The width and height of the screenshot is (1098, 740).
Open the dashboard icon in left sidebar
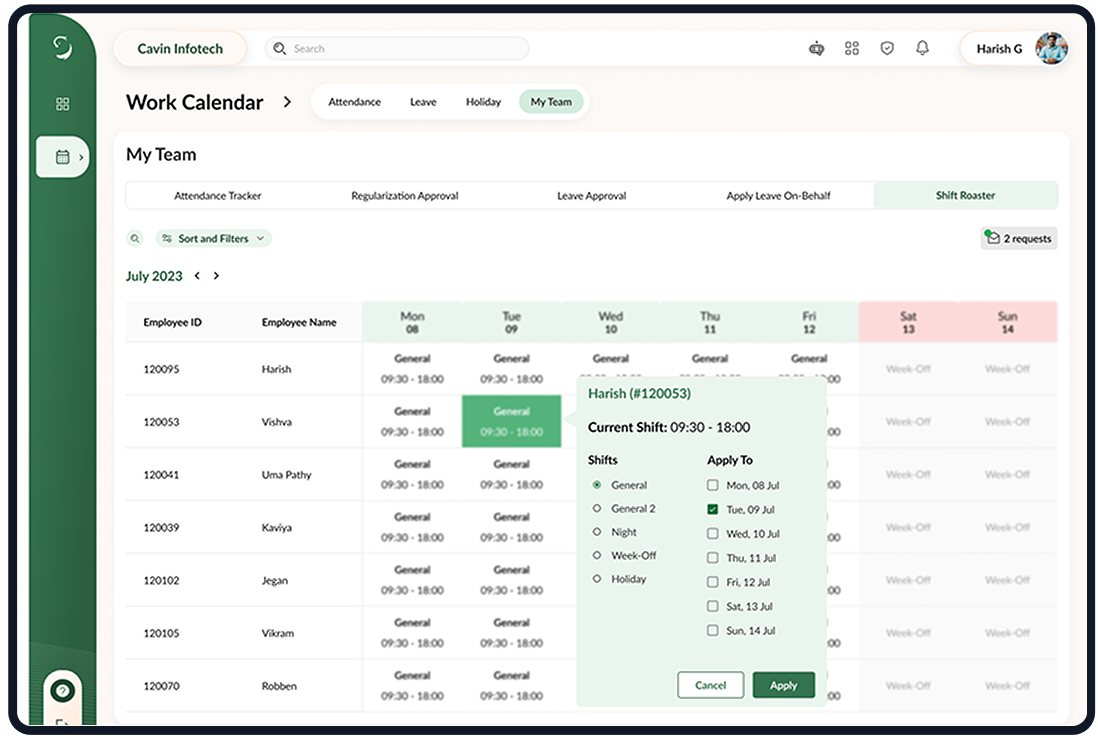click(62, 104)
